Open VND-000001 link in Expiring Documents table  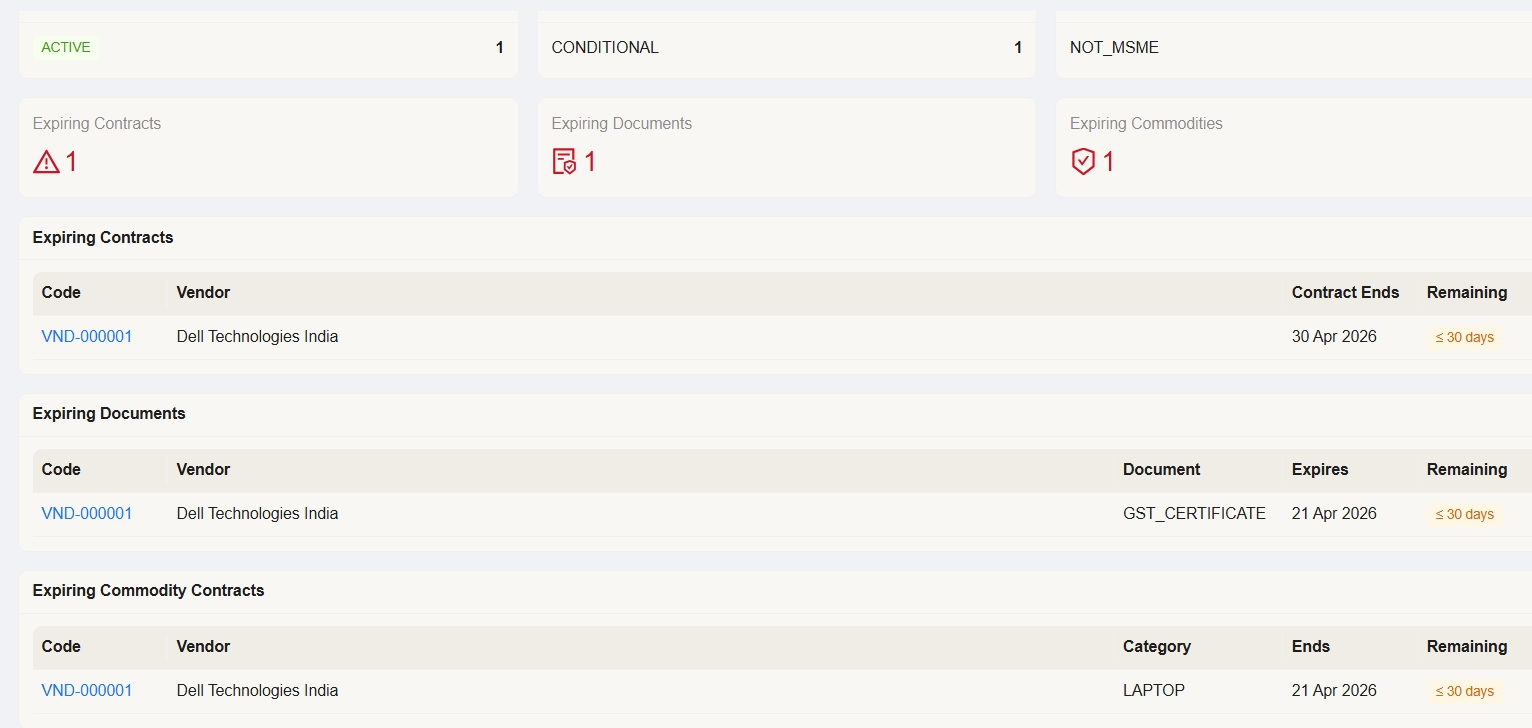(87, 514)
